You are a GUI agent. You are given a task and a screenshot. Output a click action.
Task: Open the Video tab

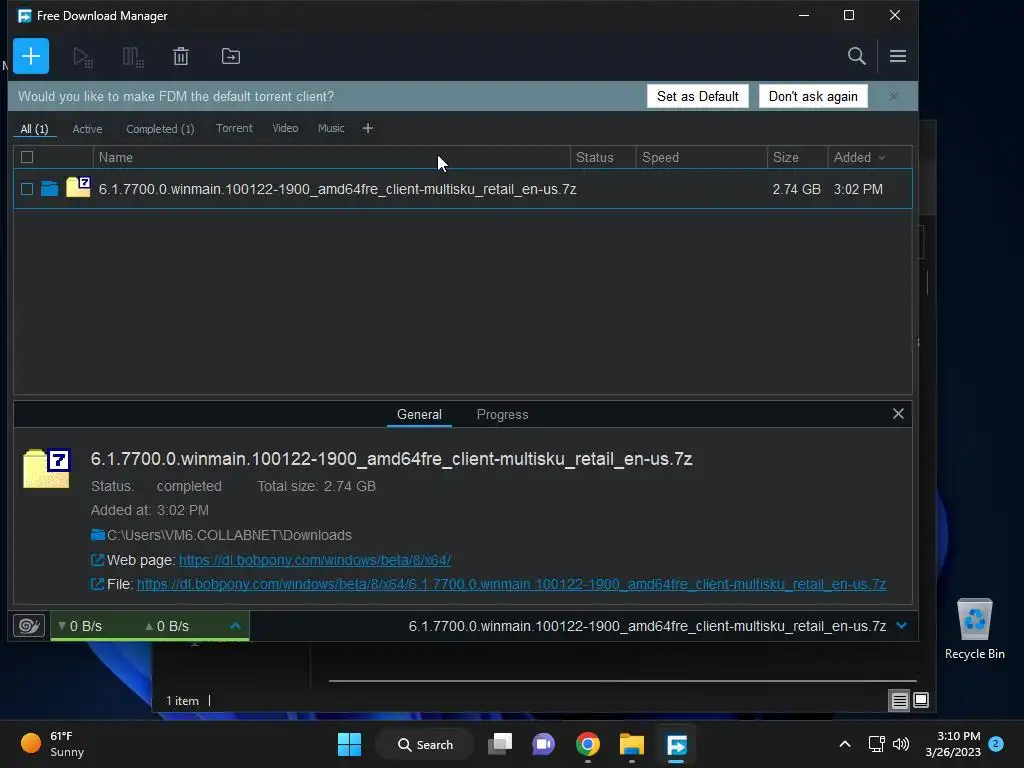(x=285, y=128)
